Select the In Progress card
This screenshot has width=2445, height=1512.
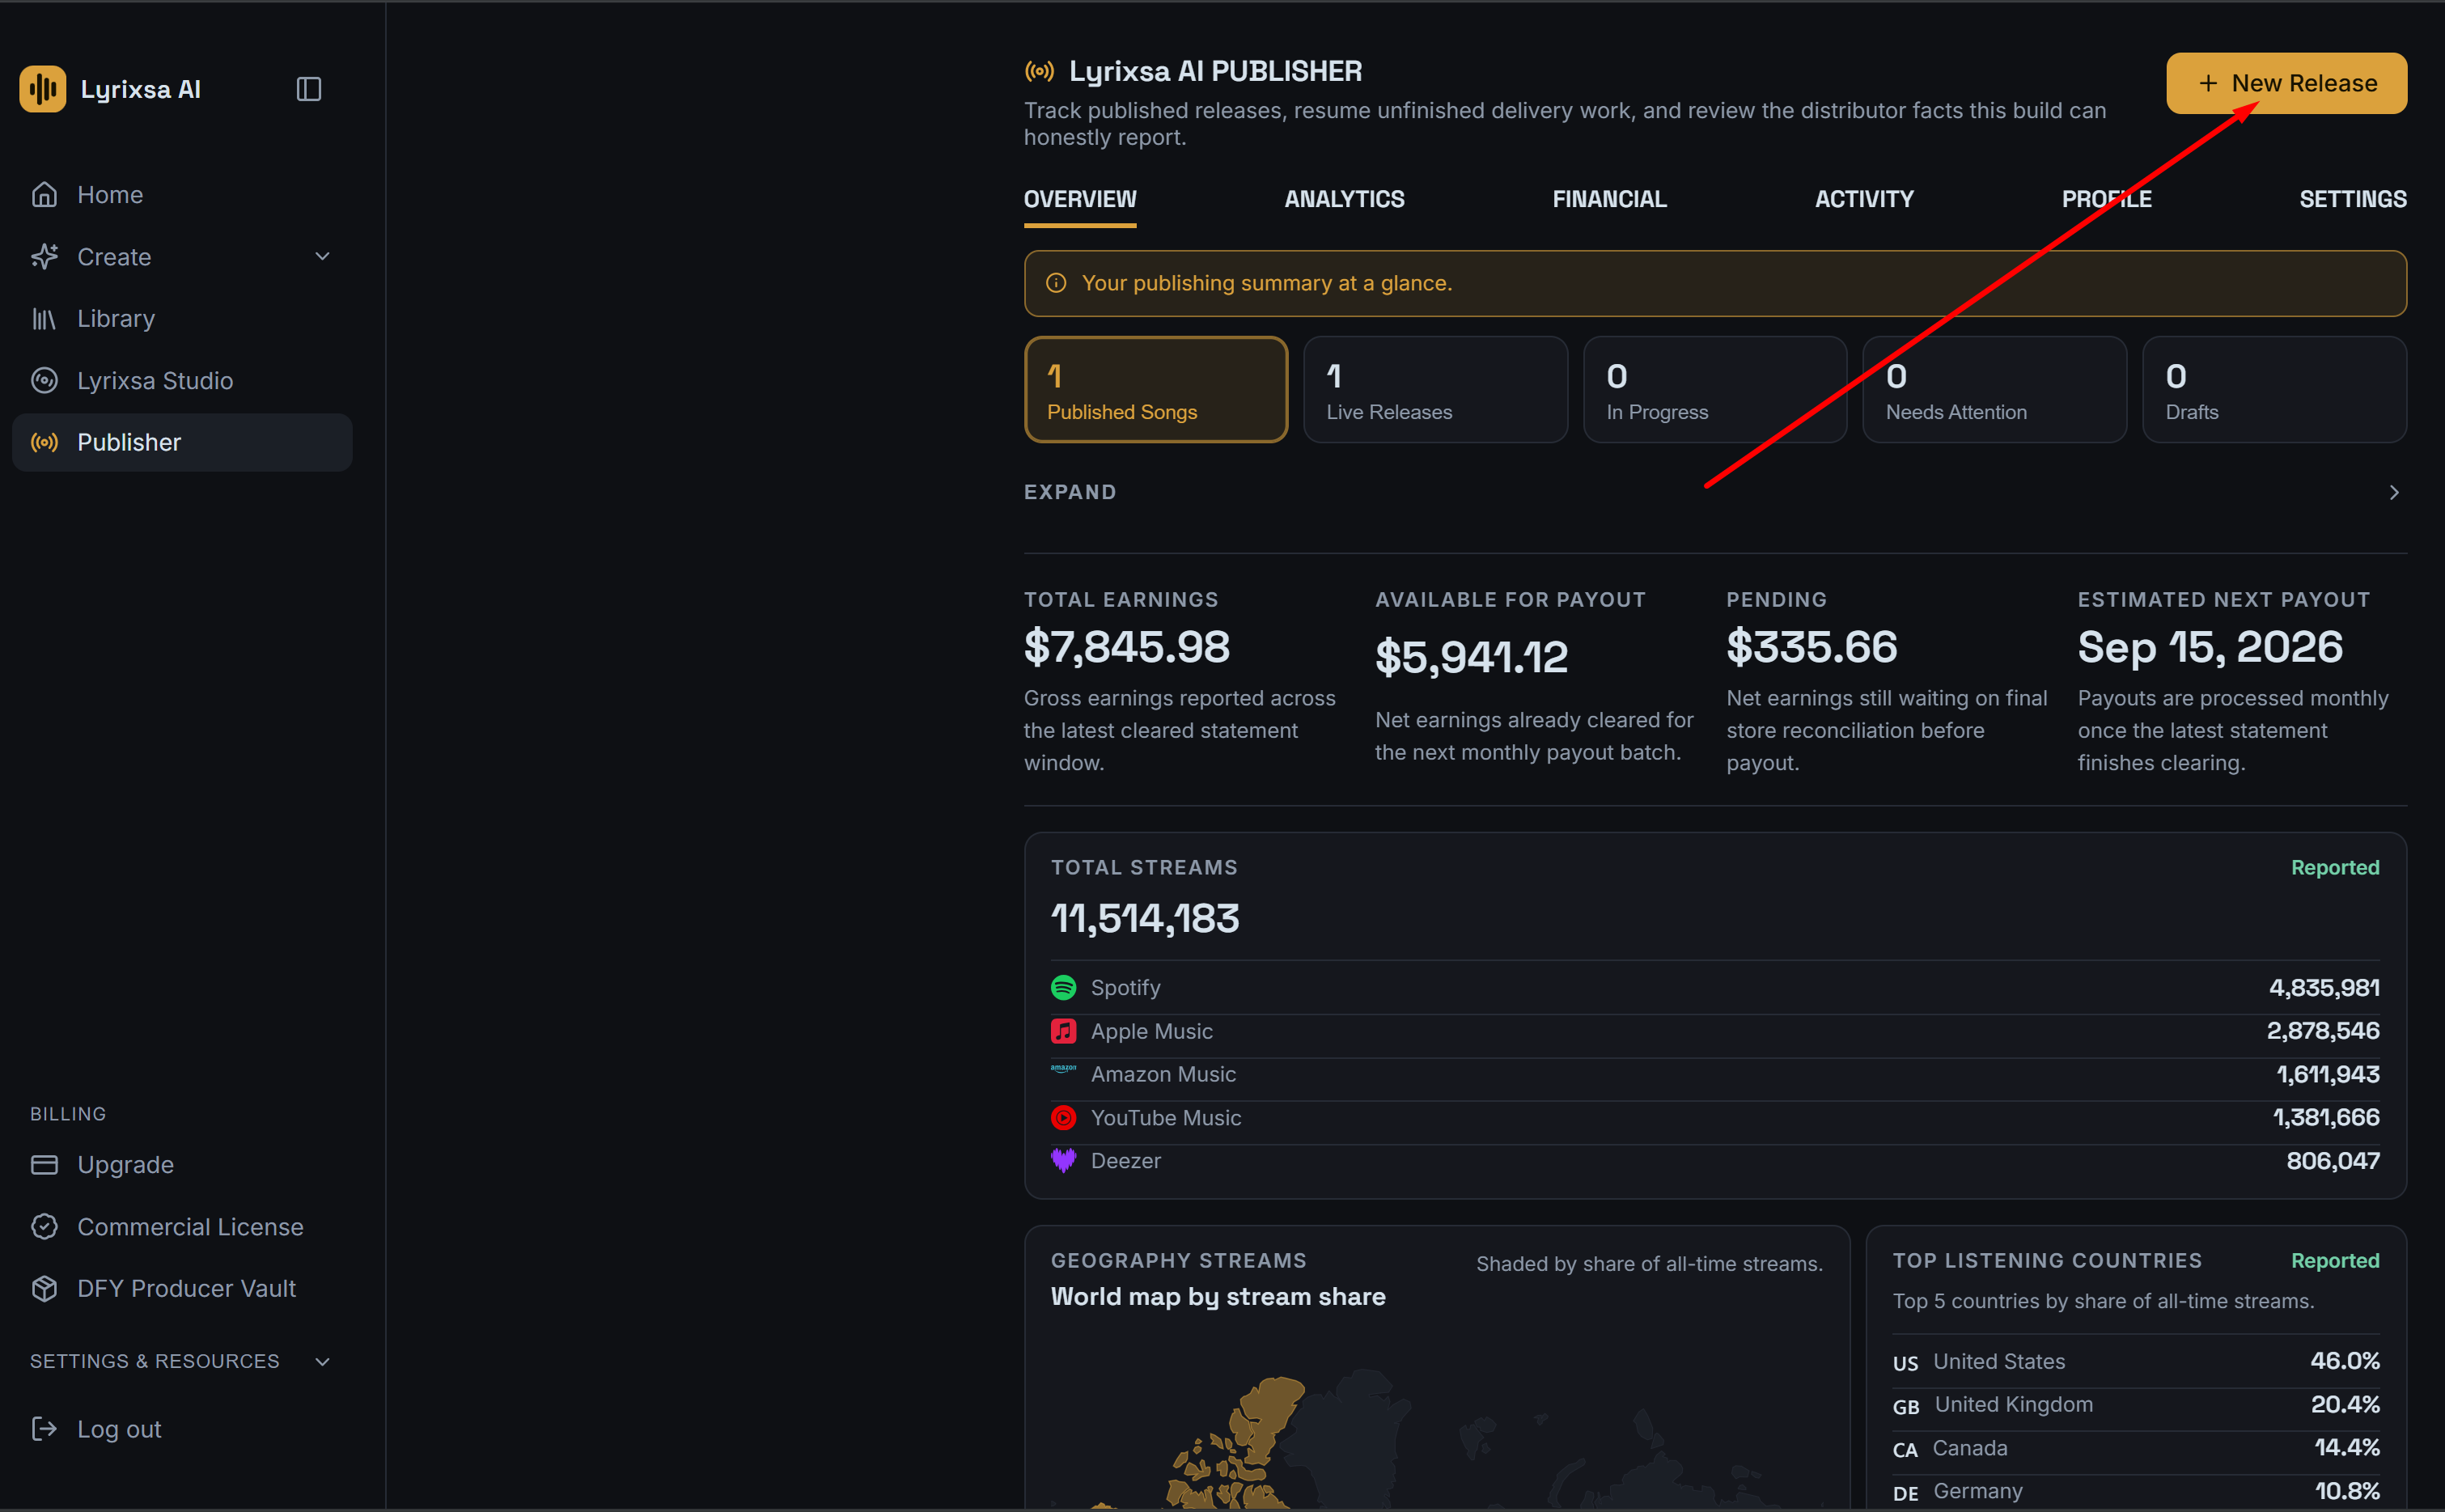tap(1715, 389)
